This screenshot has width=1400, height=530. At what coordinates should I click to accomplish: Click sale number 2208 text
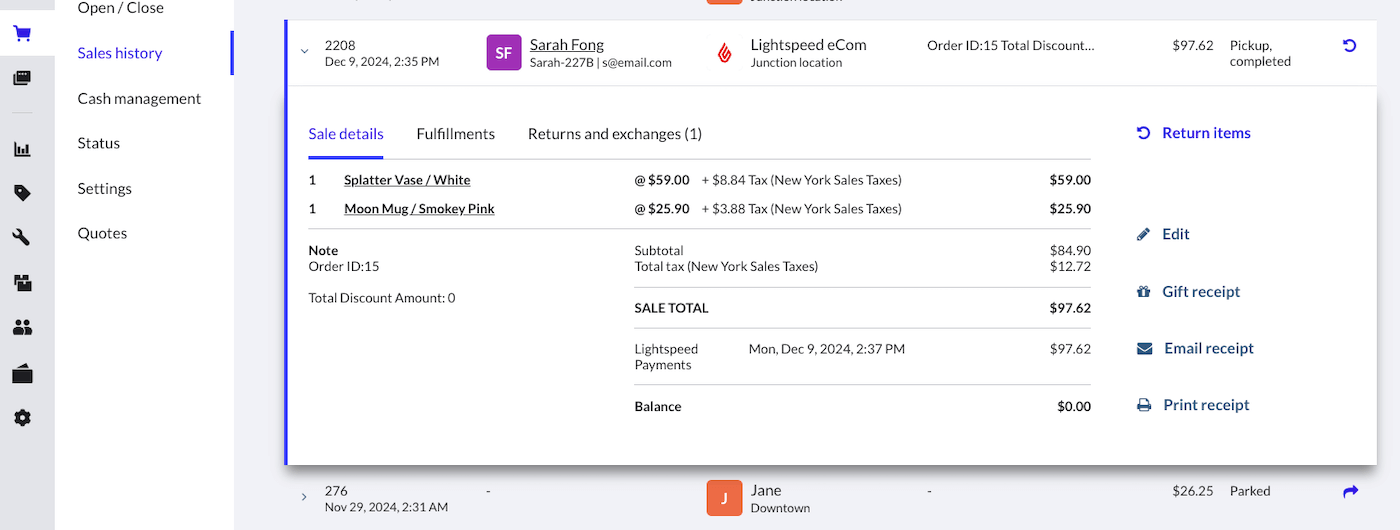pyautogui.click(x=340, y=45)
